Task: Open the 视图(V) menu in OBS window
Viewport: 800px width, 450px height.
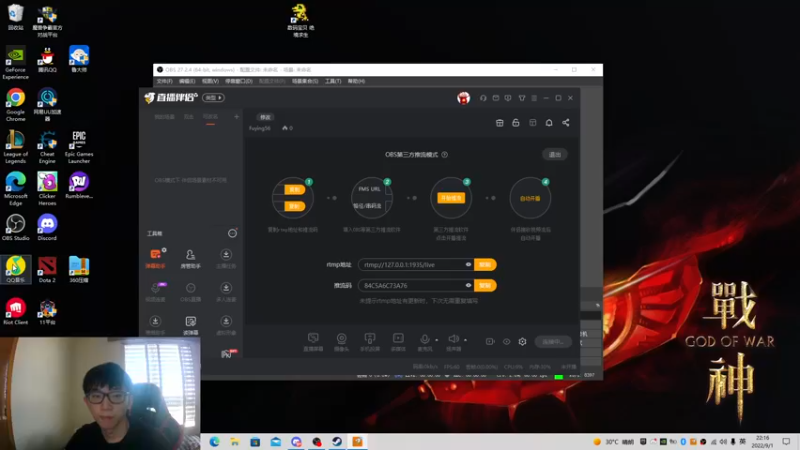Action: [x=210, y=81]
